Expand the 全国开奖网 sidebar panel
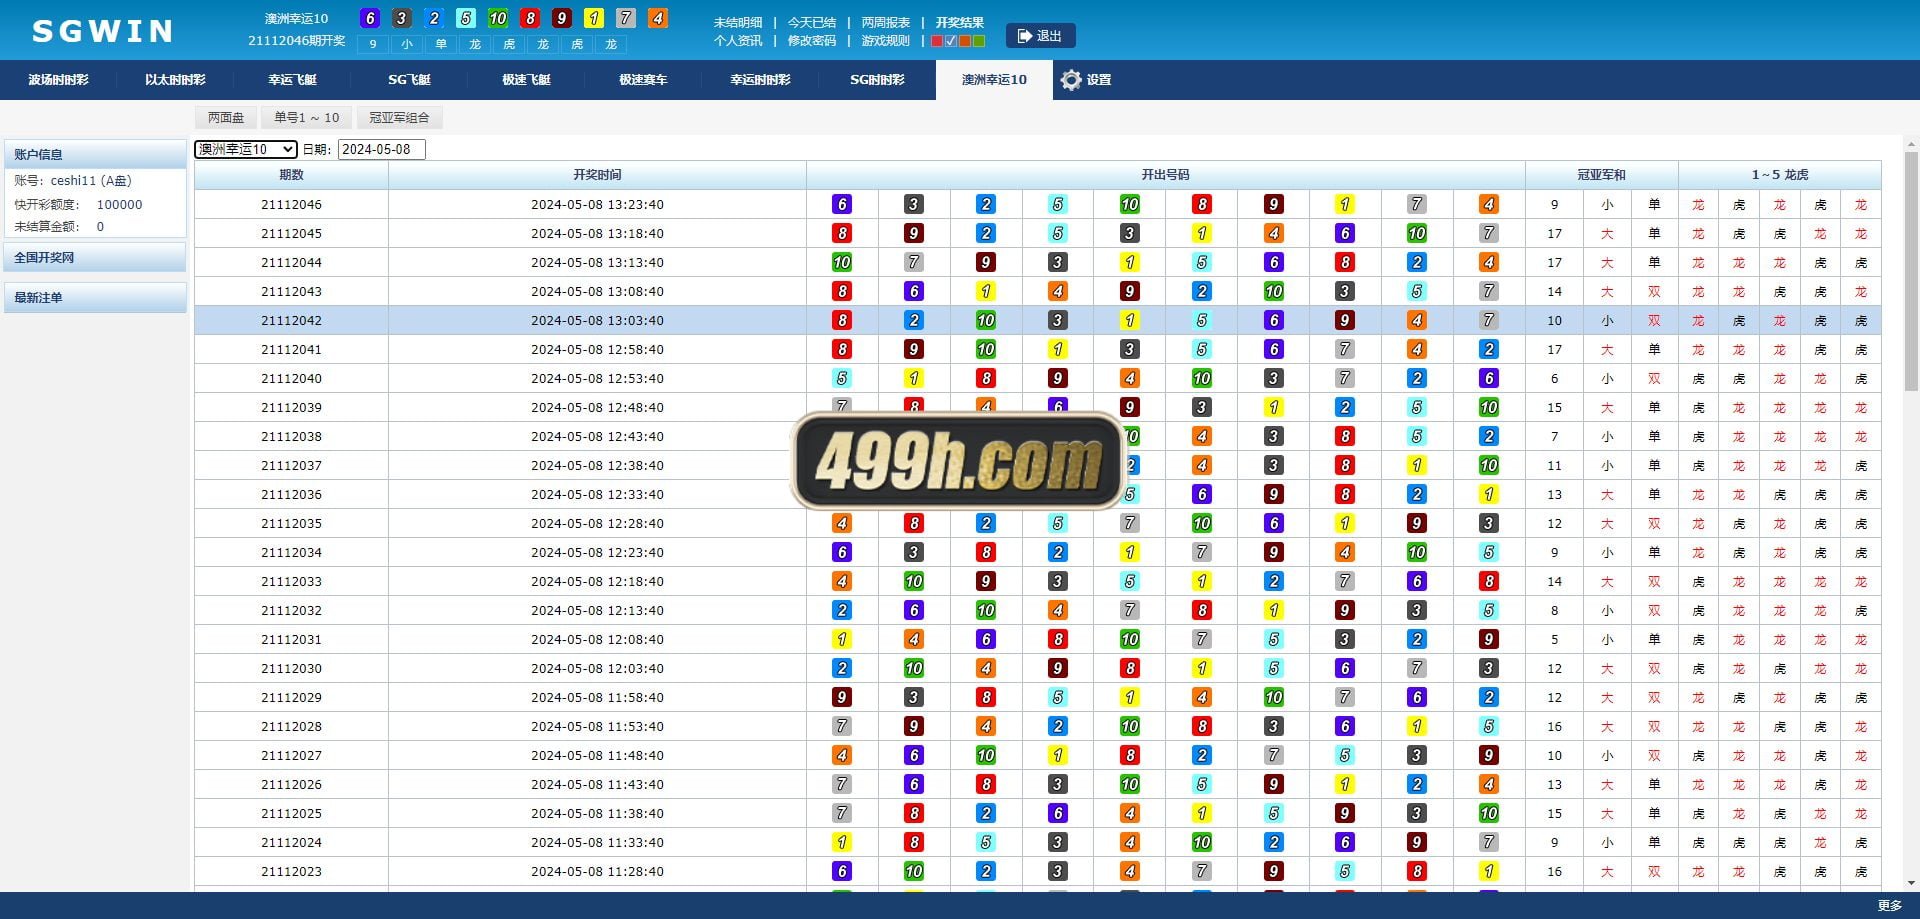 (95, 257)
